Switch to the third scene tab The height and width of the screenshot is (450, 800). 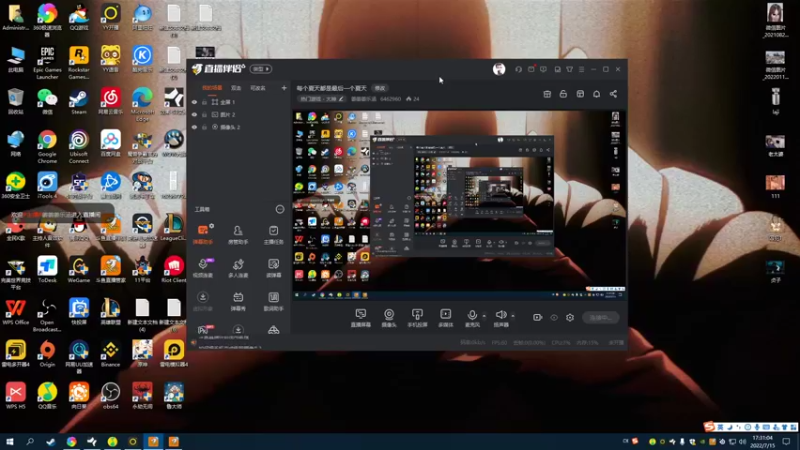point(258,88)
